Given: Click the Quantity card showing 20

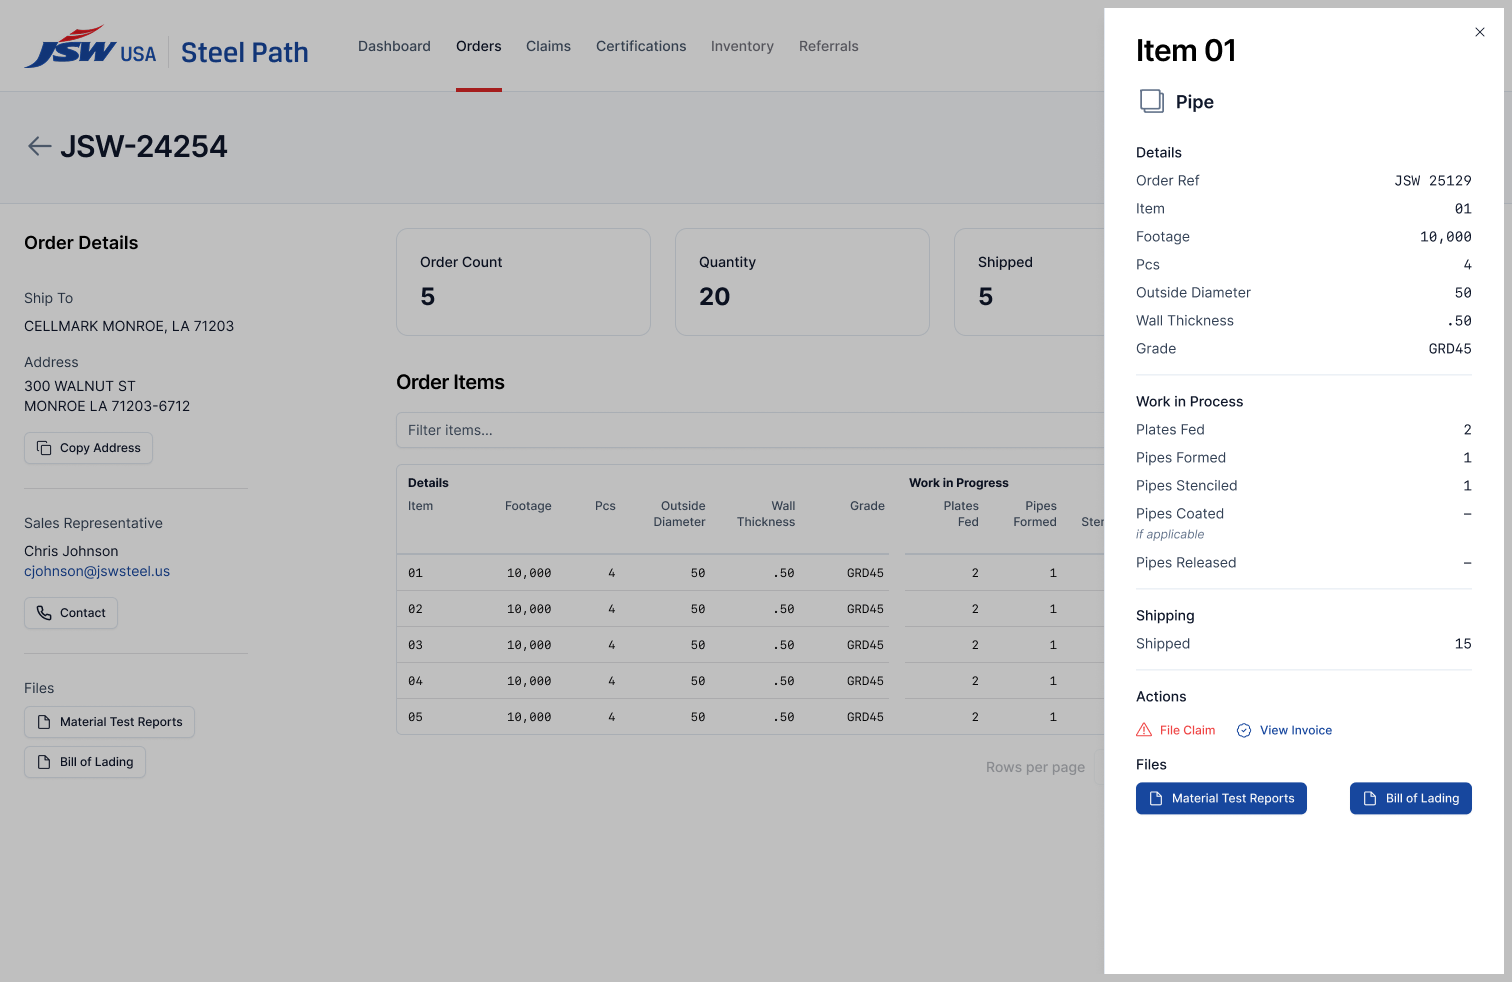Looking at the screenshot, I should [x=802, y=282].
